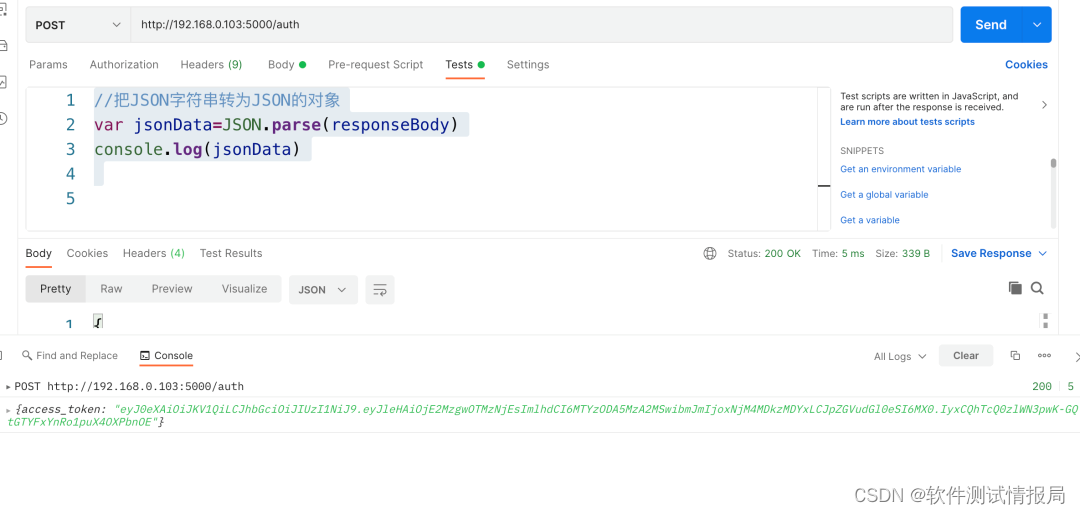
Task: Select the Raw view mode
Action: [x=111, y=289]
